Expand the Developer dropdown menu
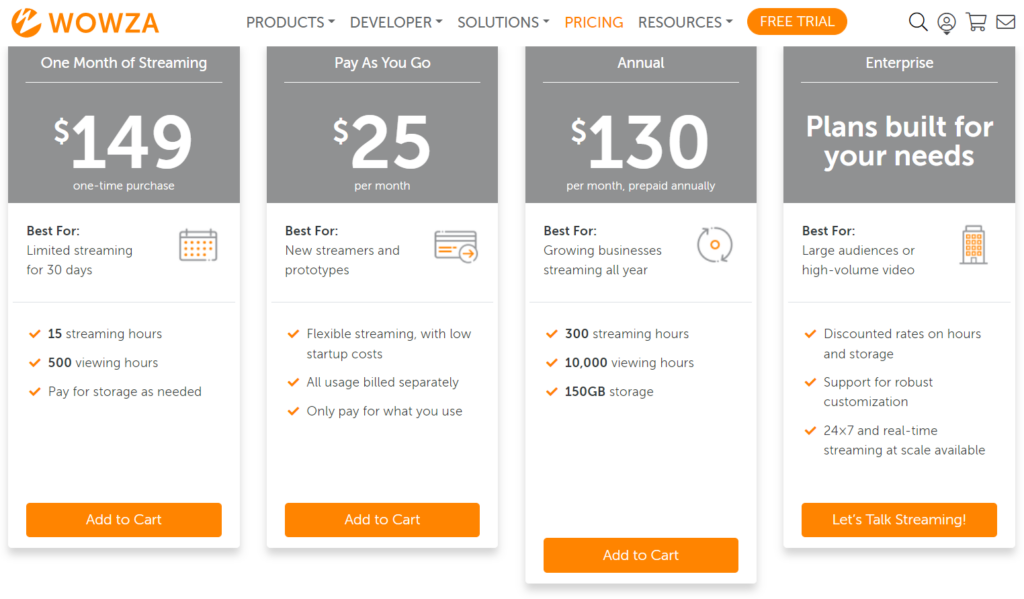The height and width of the screenshot is (599, 1024). click(x=396, y=22)
